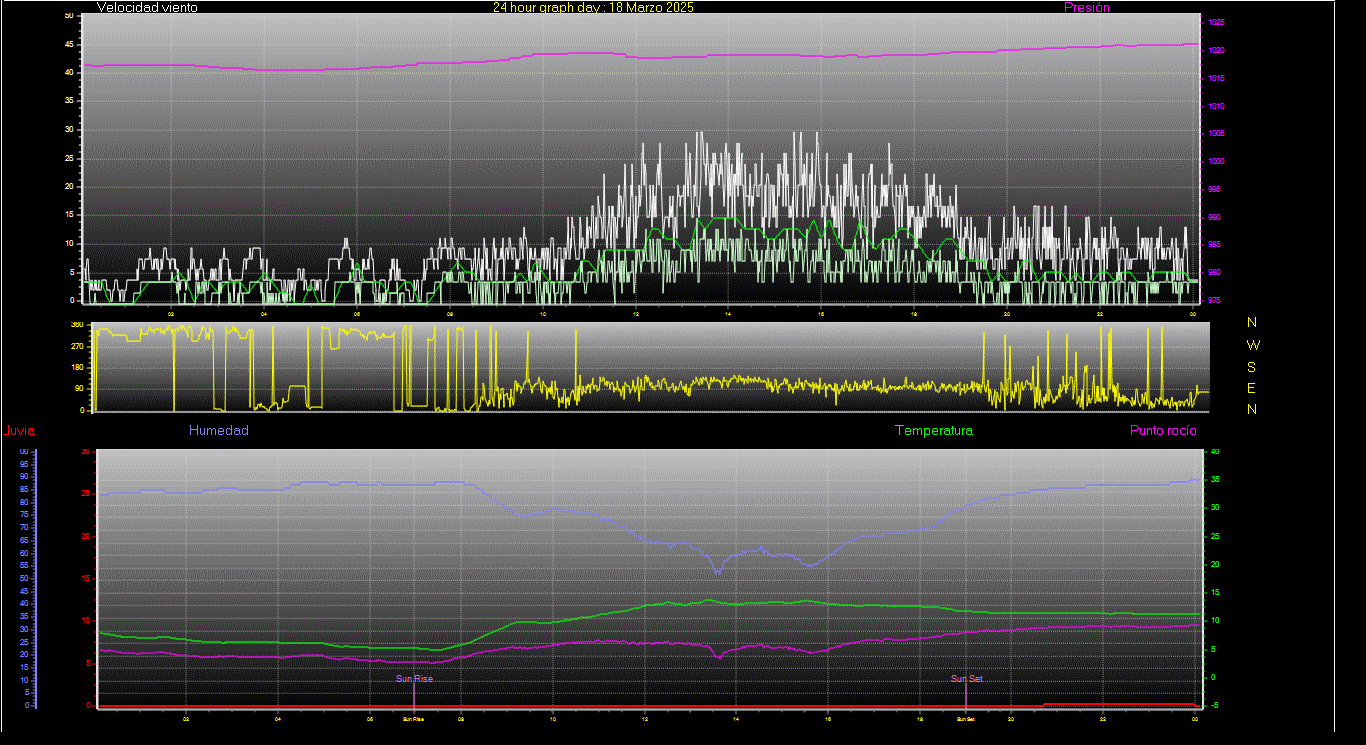Select the red 'lluvia' legend label

pyautogui.click(x=20, y=431)
